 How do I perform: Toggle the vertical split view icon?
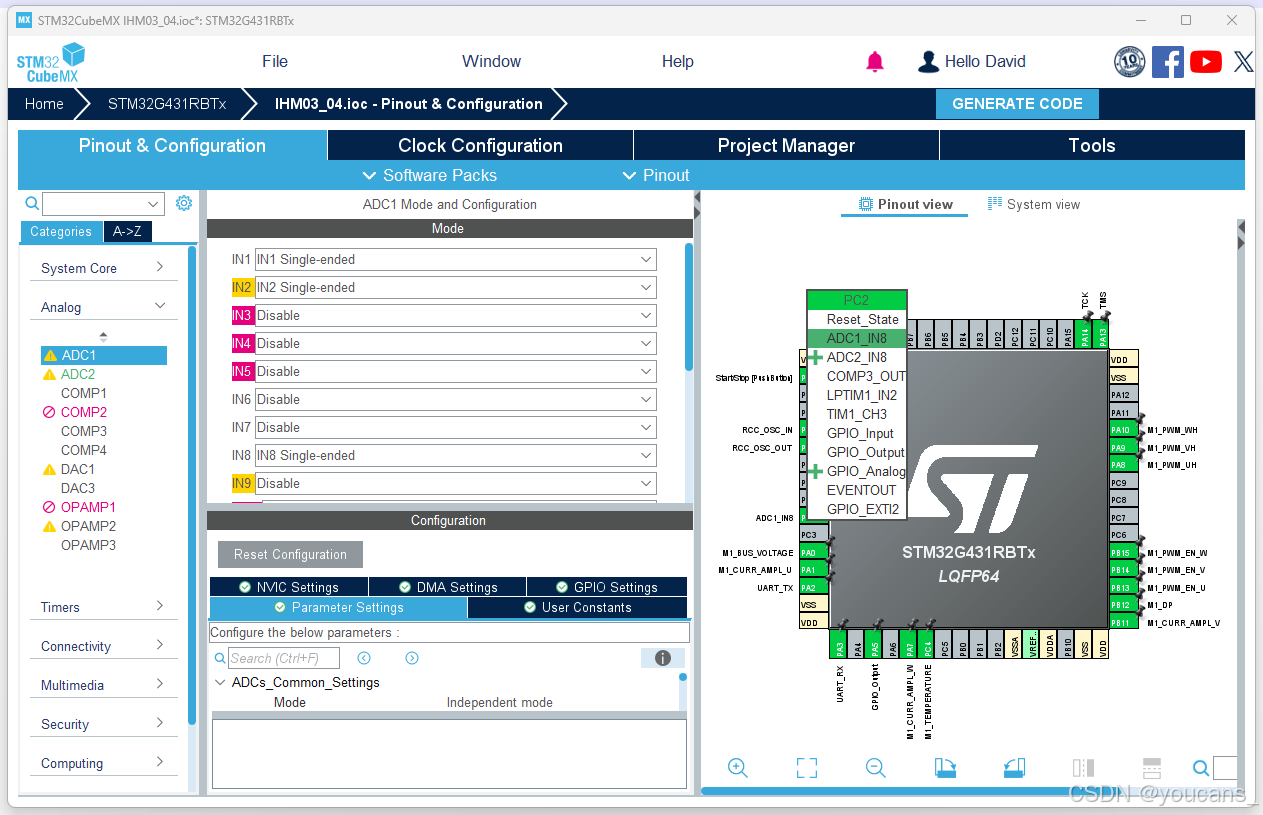pos(1152,767)
